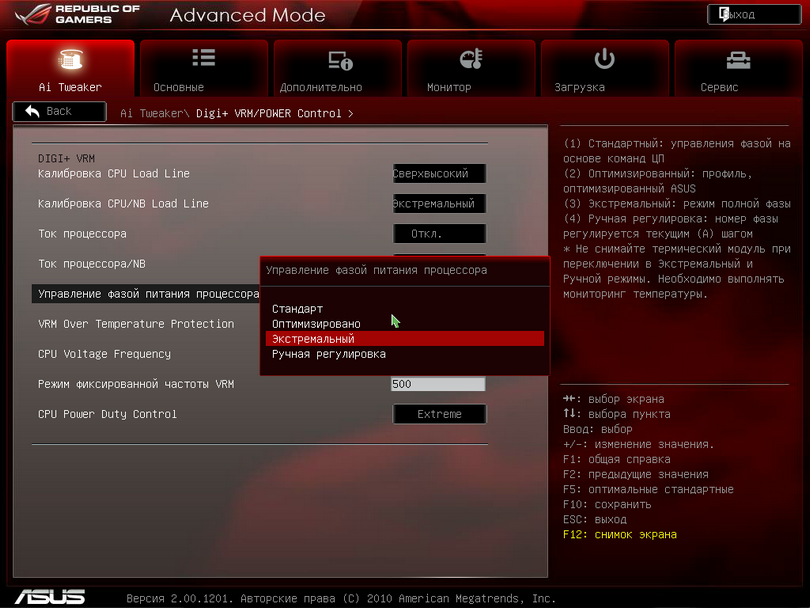The image size is (810, 608).
Task: Open the Монитор gauge icon
Action: click(x=470, y=60)
